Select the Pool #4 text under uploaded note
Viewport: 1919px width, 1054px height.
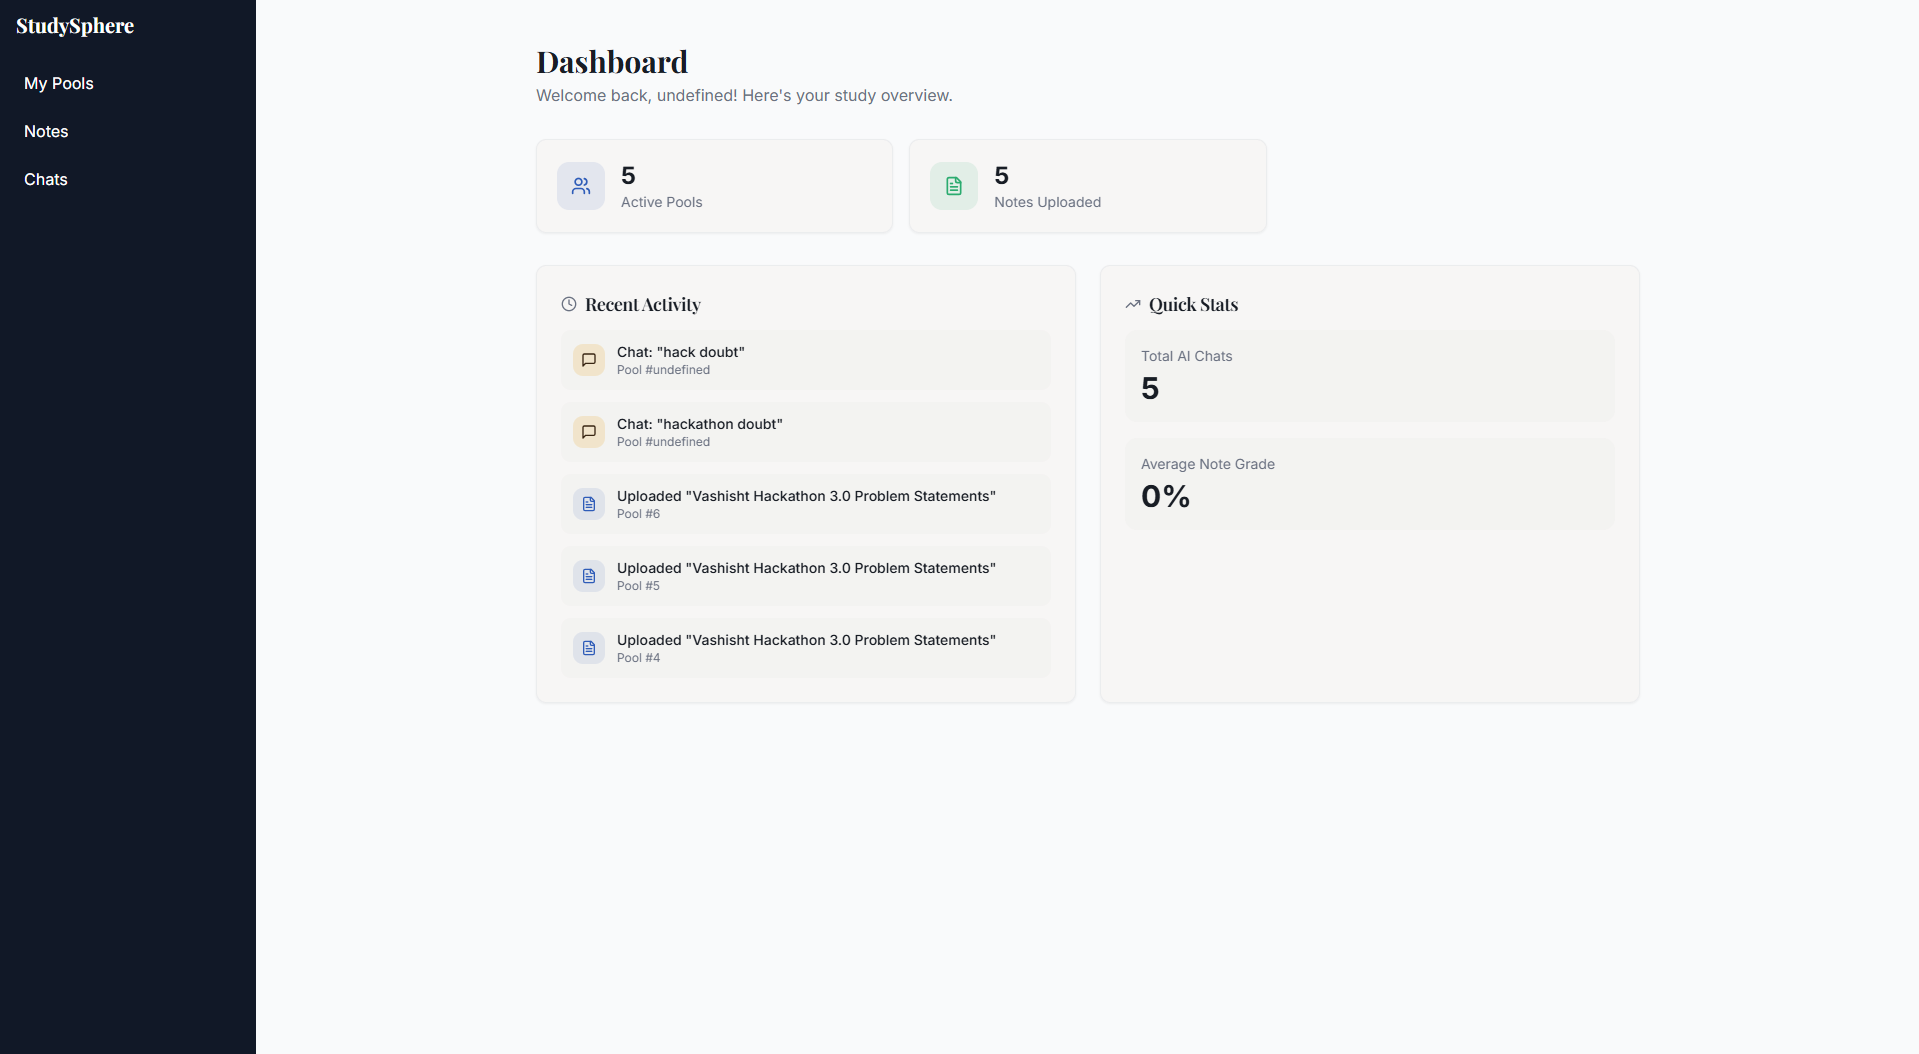pos(638,658)
